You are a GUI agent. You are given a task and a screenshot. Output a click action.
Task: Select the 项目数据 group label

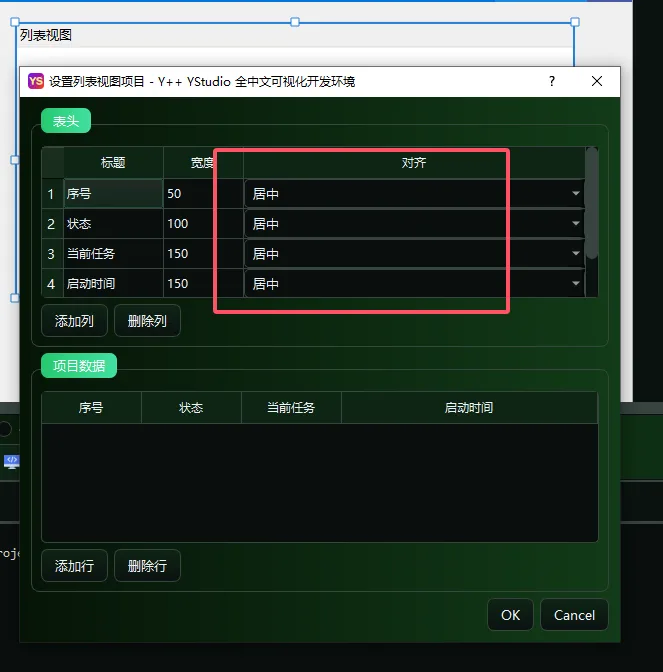pyautogui.click(x=79, y=366)
